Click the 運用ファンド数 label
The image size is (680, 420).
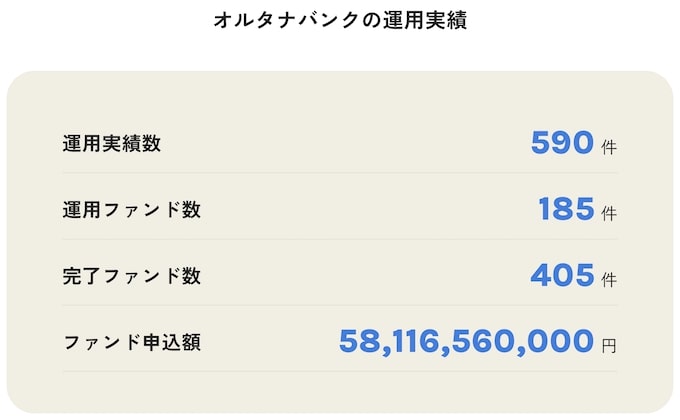(x=131, y=210)
